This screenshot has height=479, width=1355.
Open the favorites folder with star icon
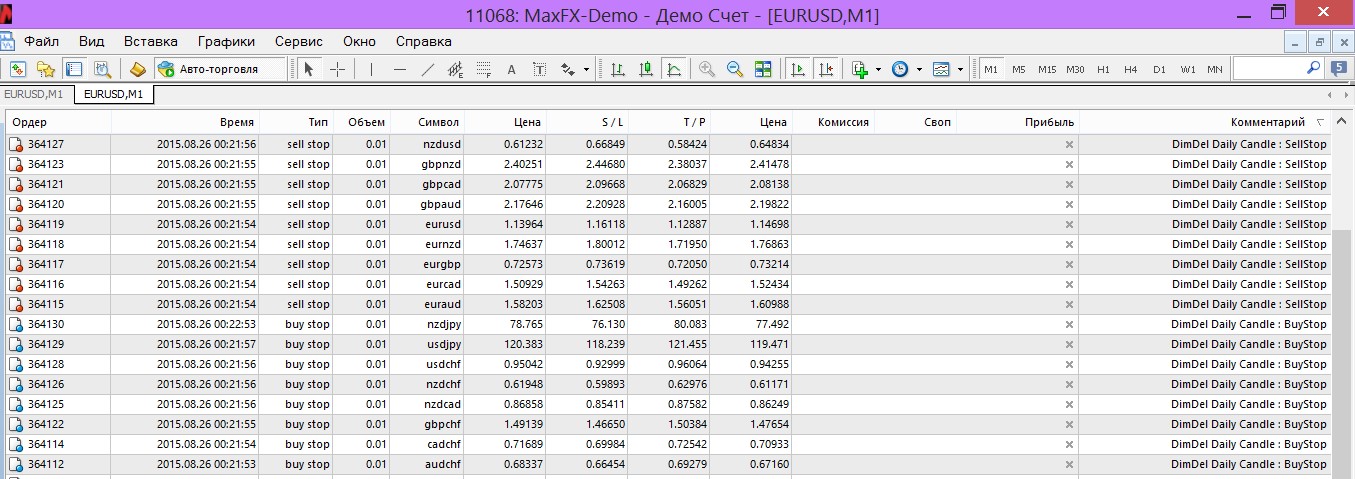tap(45, 69)
